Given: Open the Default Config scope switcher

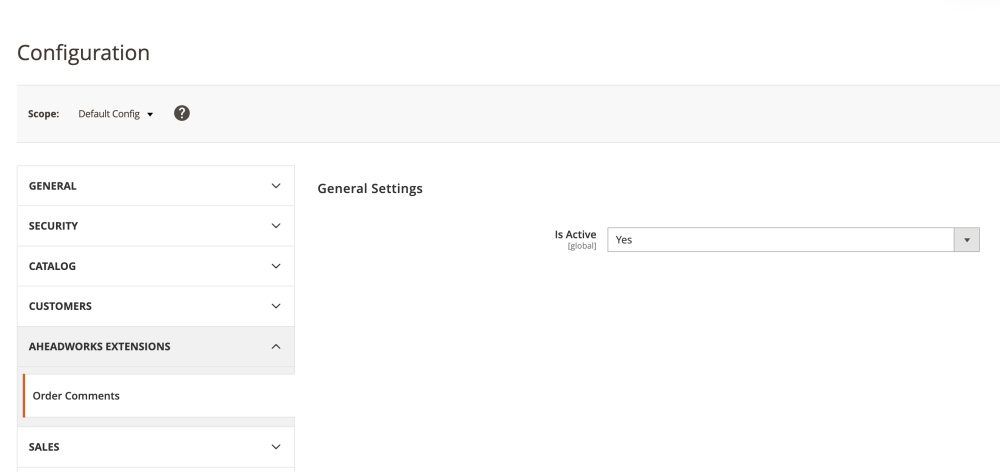Looking at the screenshot, I should (x=115, y=114).
